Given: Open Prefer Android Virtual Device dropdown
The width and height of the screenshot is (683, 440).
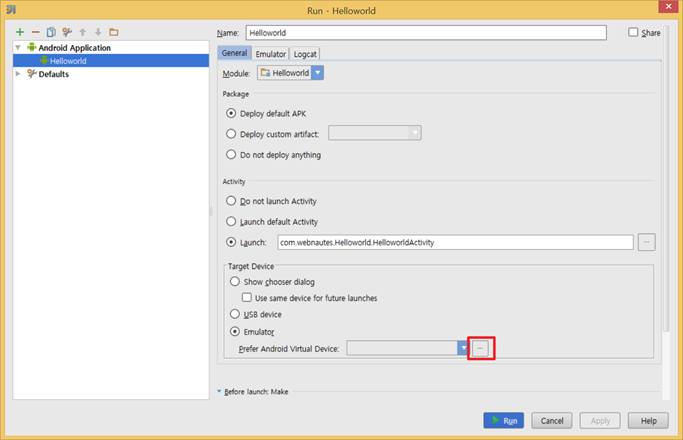Looking at the screenshot, I should pos(407,348).
